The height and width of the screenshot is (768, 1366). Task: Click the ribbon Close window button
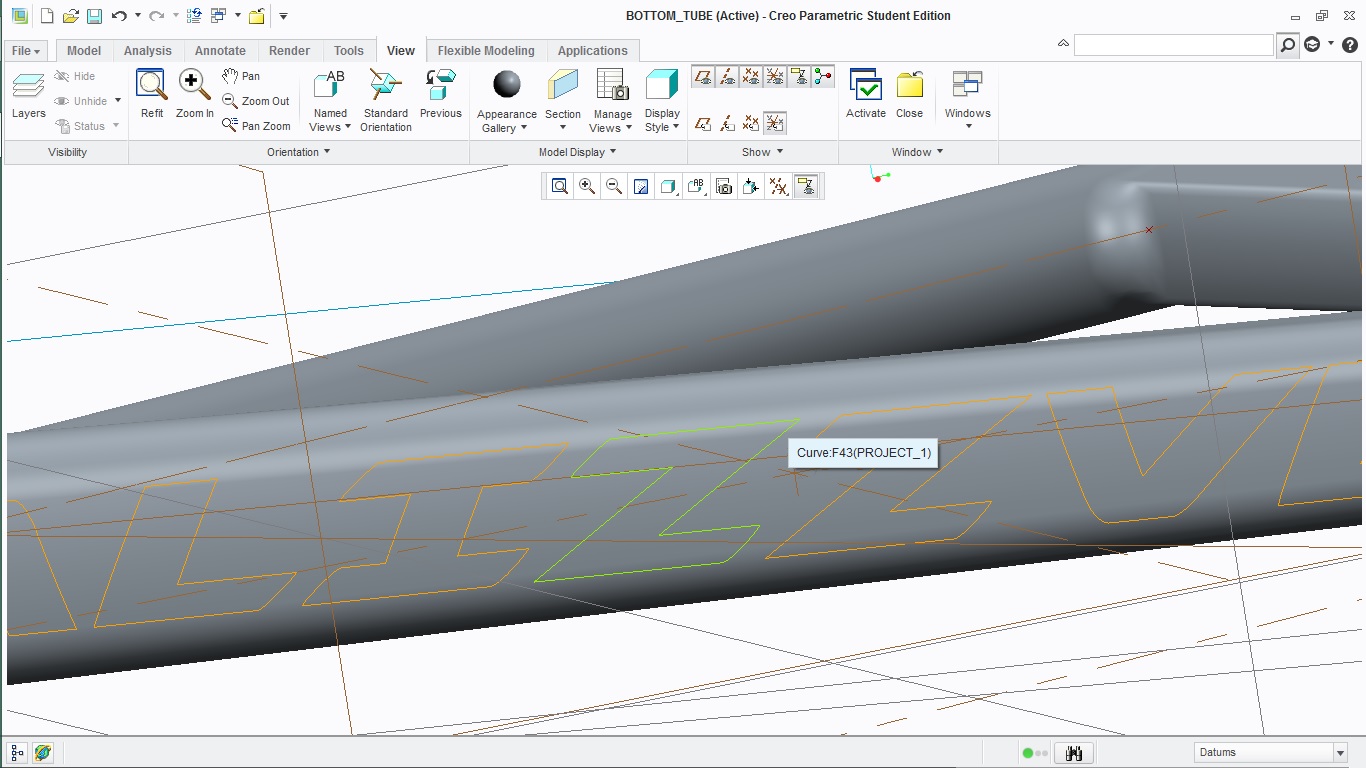(x=909, y=94)
